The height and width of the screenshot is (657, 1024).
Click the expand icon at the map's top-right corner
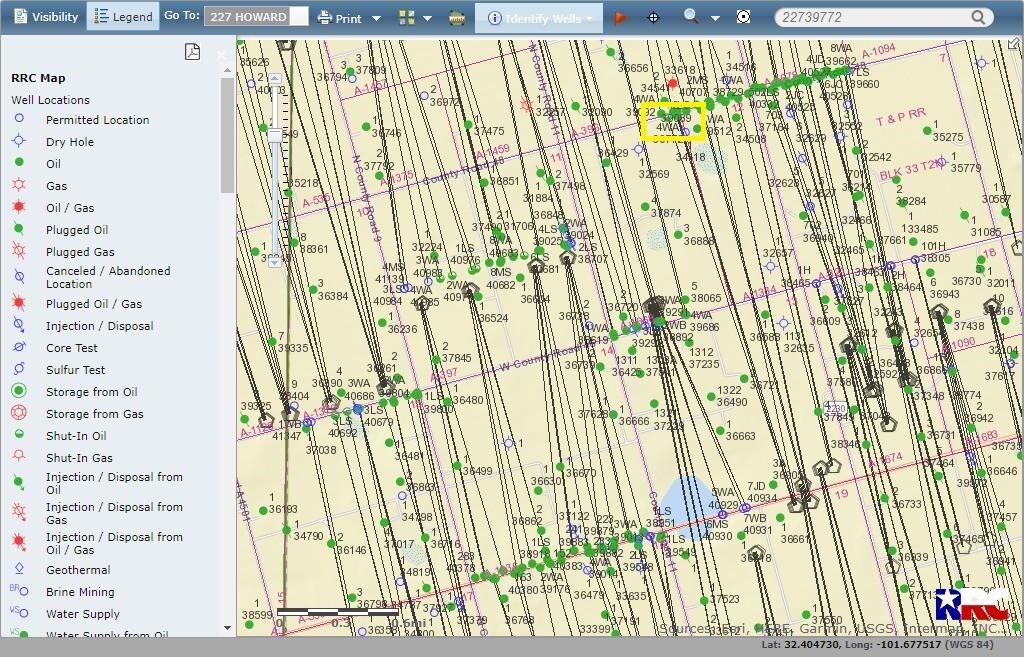pyautogui.click(x=1014, y=44)
